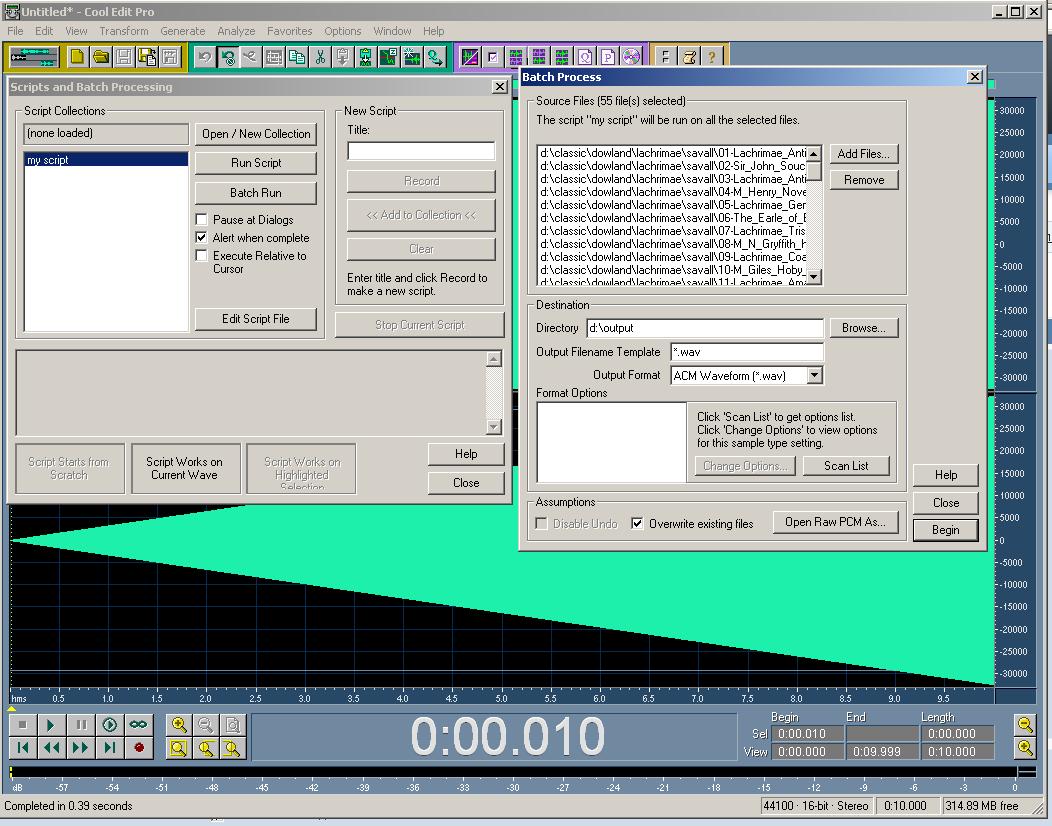Open the Analyze menu
This screenshot has height=826, width=1052.
[236, 31]
